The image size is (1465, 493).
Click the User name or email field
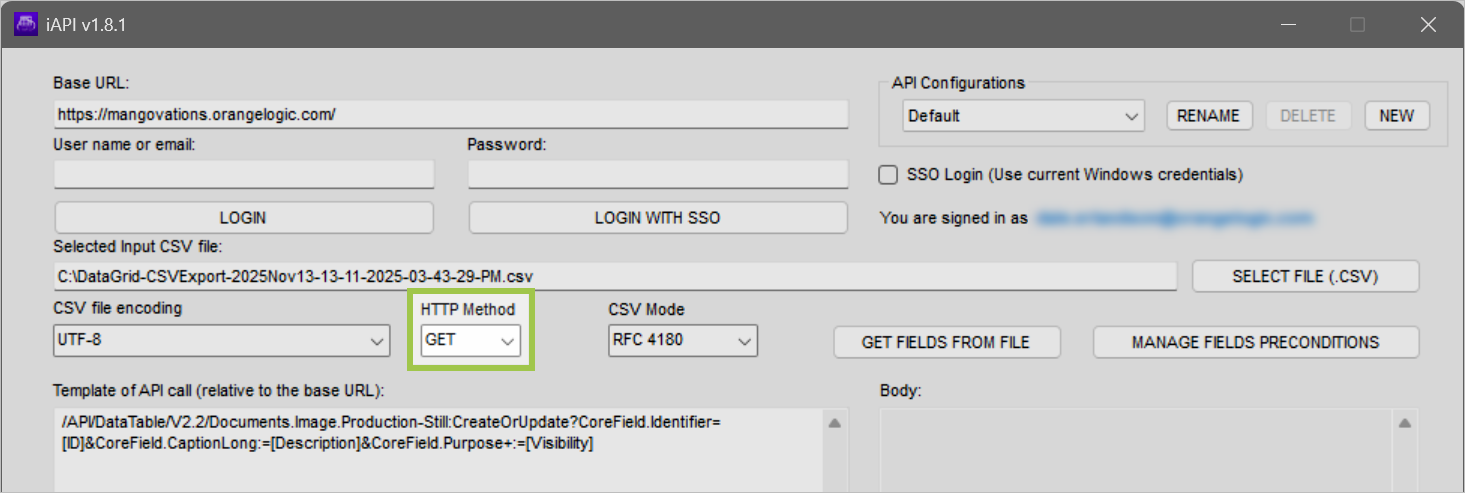[244, 175]
